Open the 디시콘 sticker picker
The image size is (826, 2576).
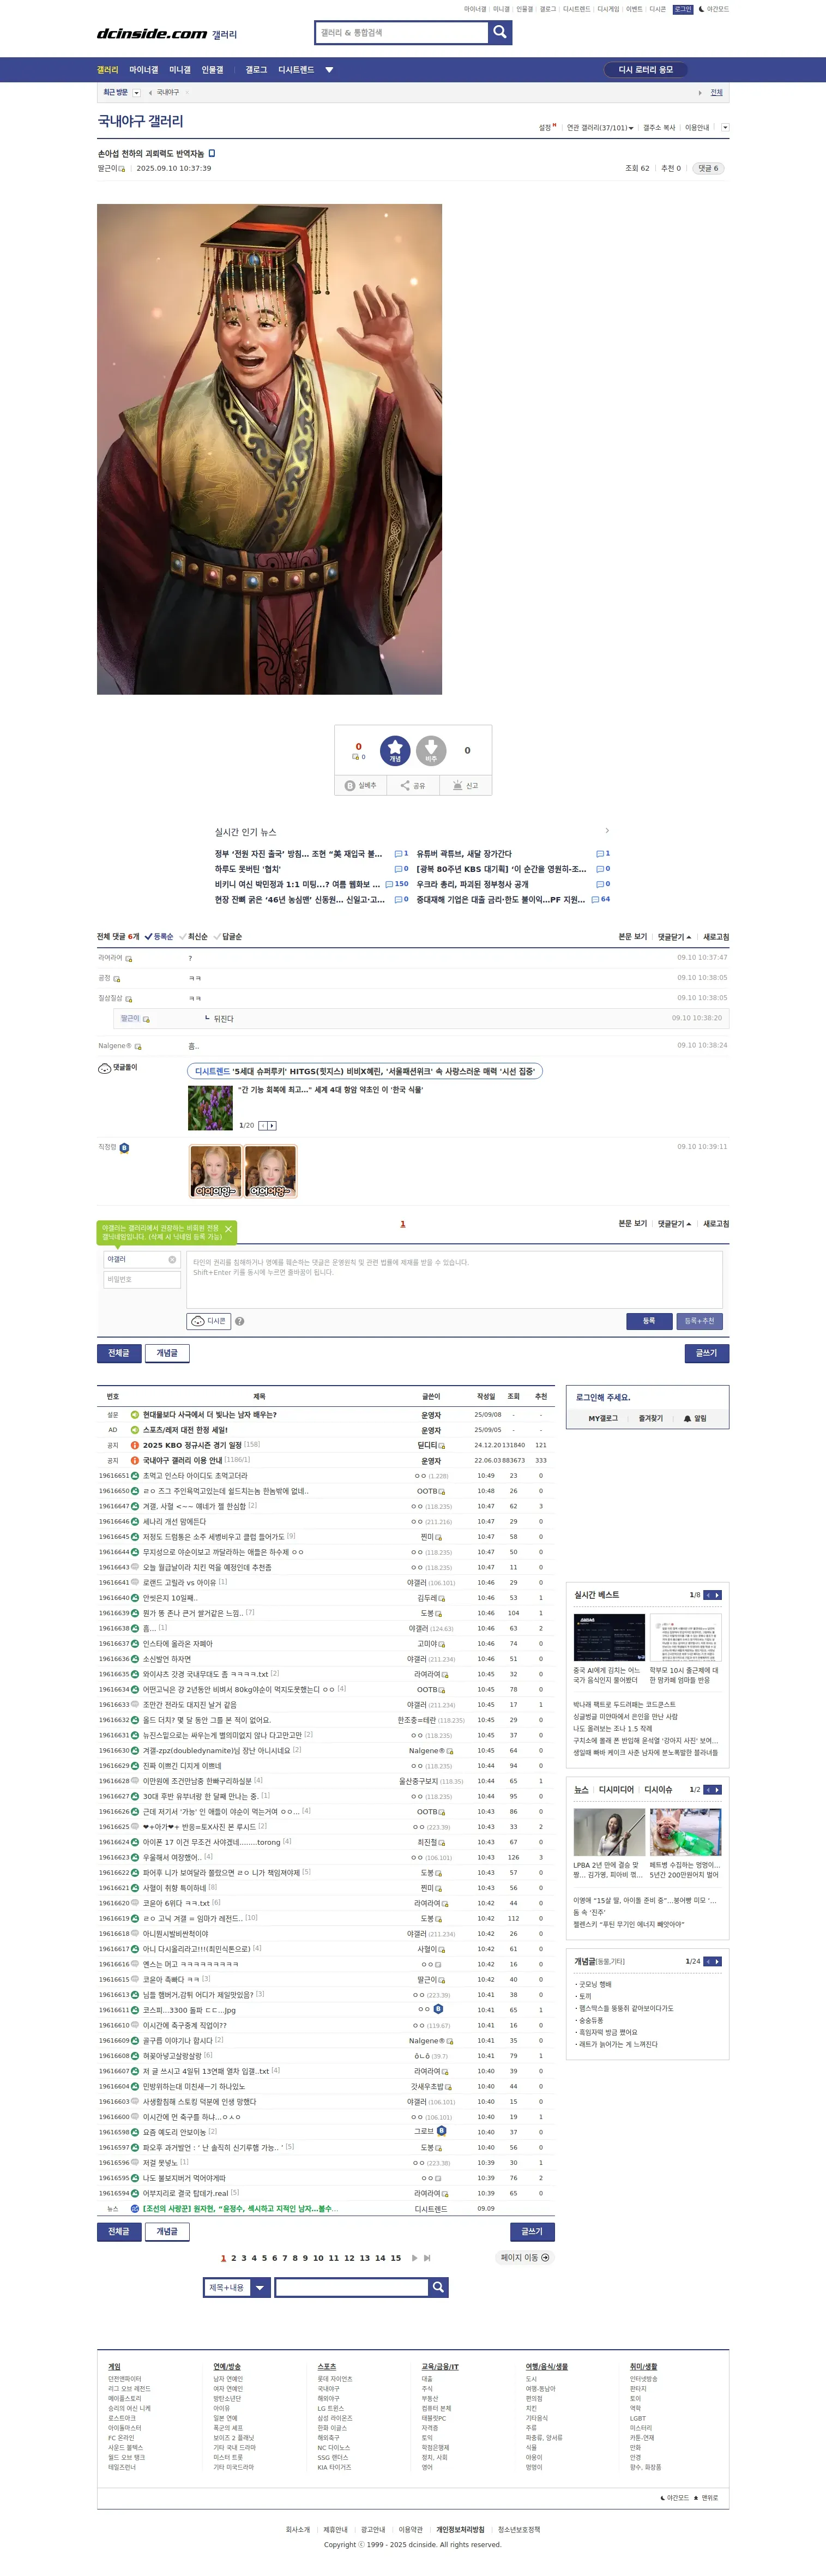tap(209, 1321)
